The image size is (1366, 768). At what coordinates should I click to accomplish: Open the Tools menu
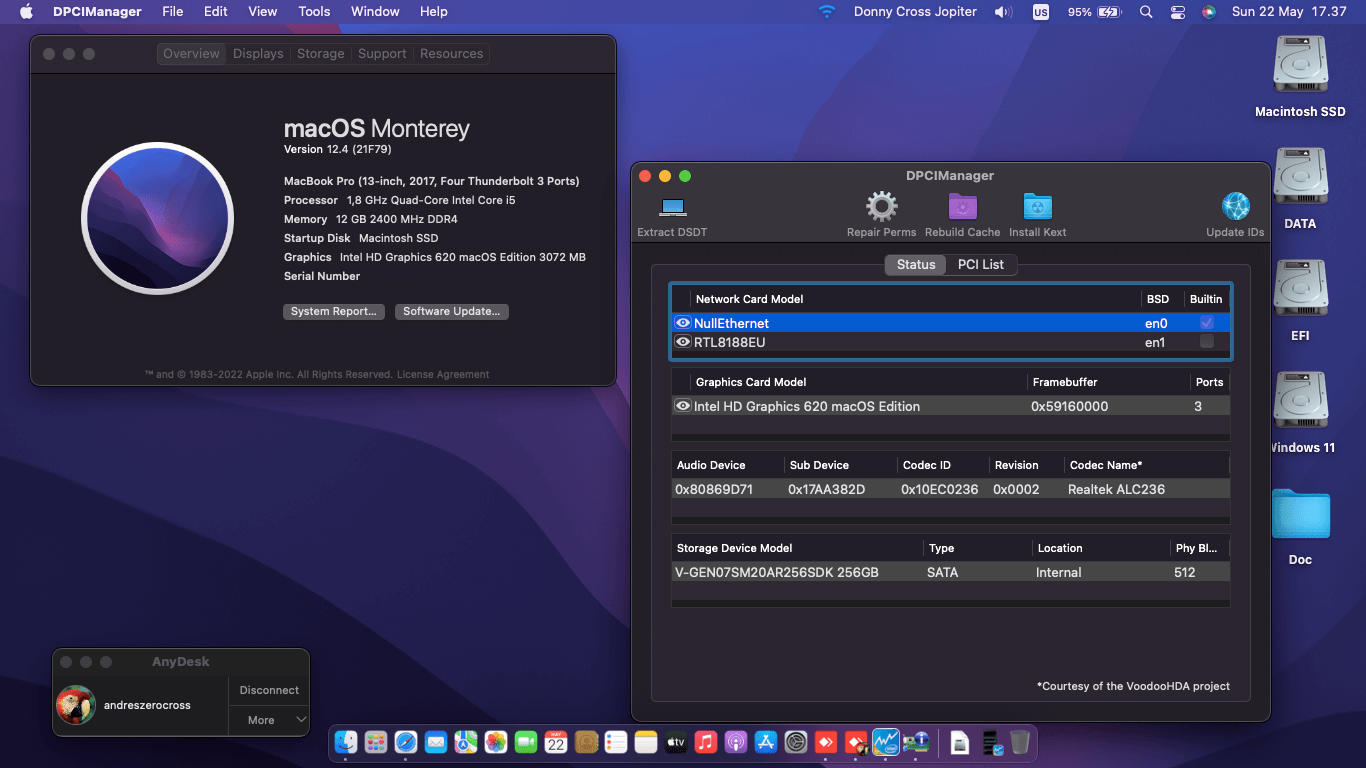tap(314, 12)
